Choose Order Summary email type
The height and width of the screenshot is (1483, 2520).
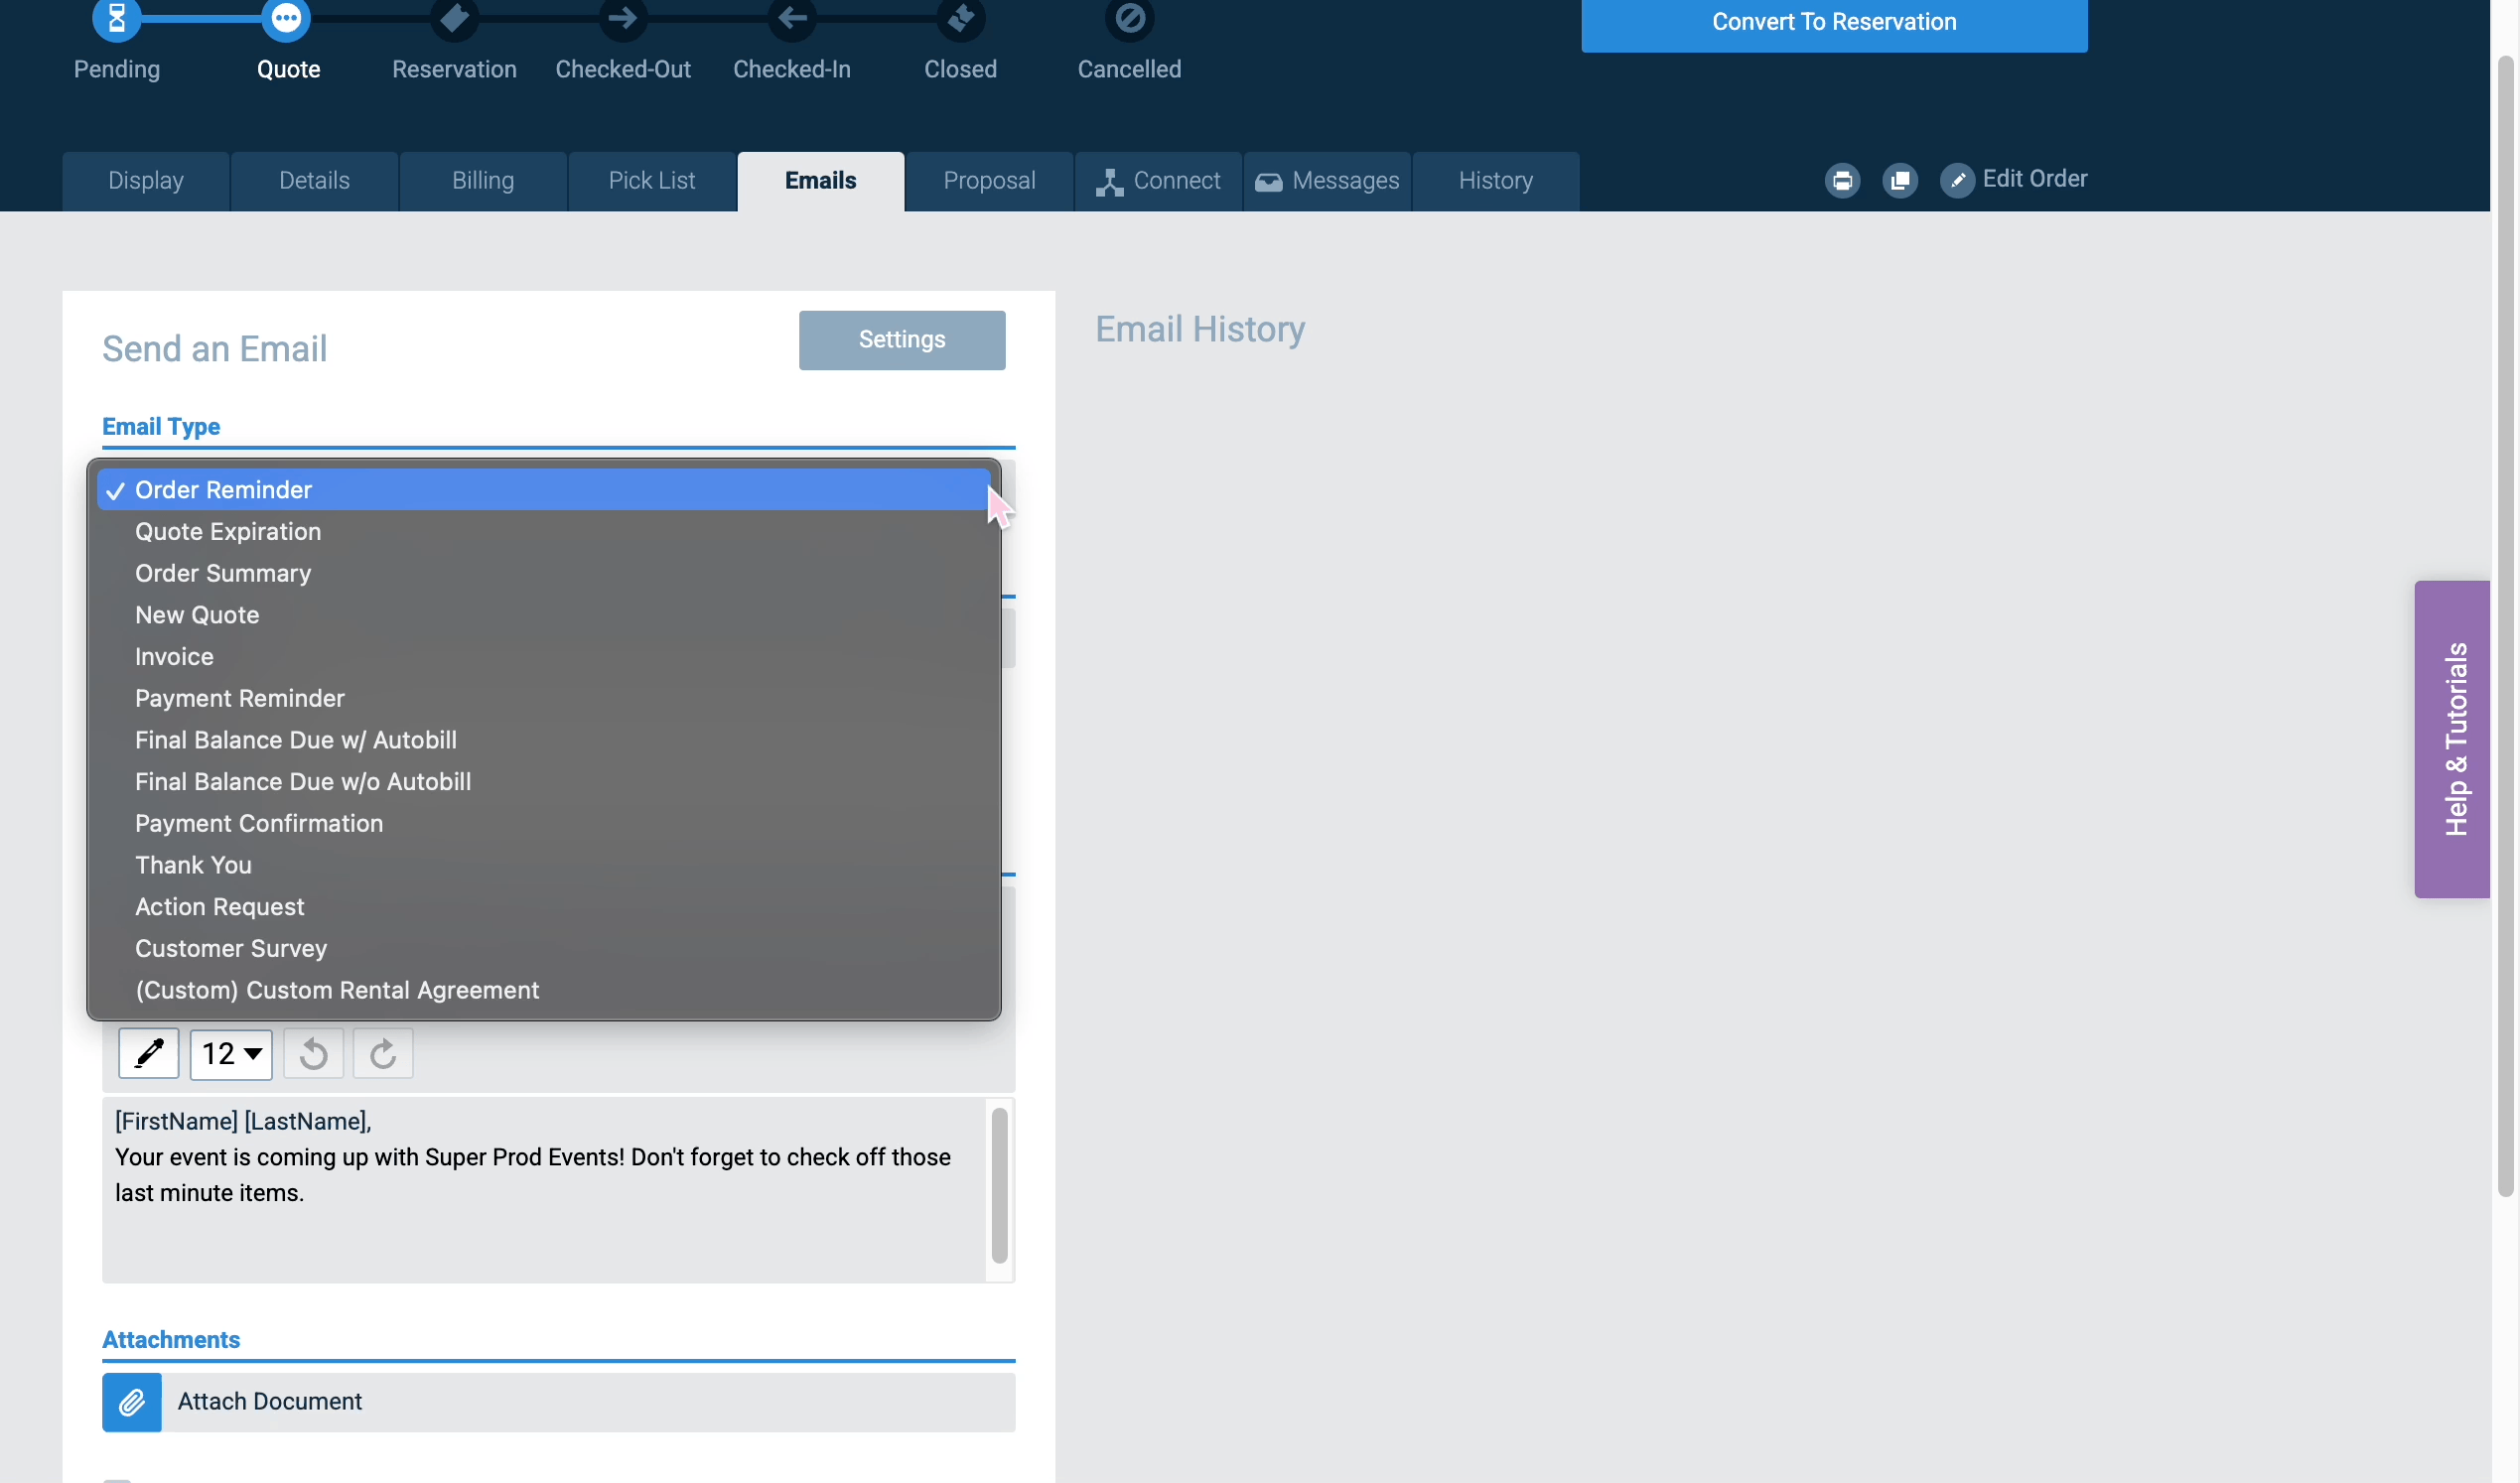(543, 573)
